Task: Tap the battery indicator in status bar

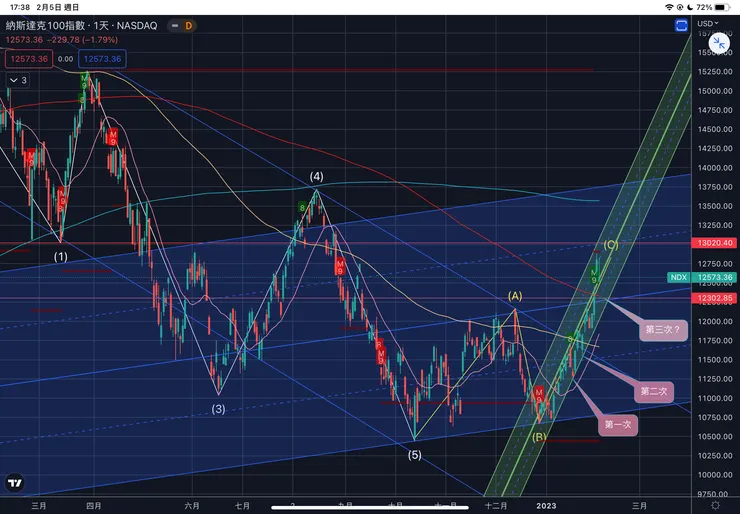Action: coord(722,7)
